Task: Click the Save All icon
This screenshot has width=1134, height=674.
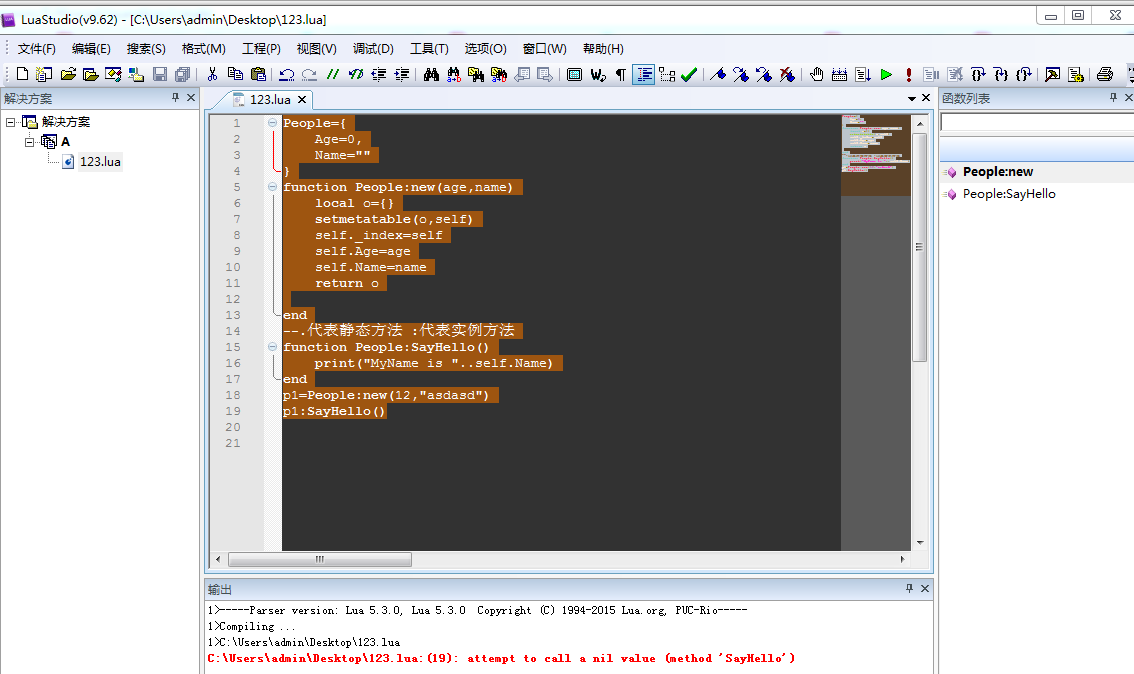Action: [183, 74]
